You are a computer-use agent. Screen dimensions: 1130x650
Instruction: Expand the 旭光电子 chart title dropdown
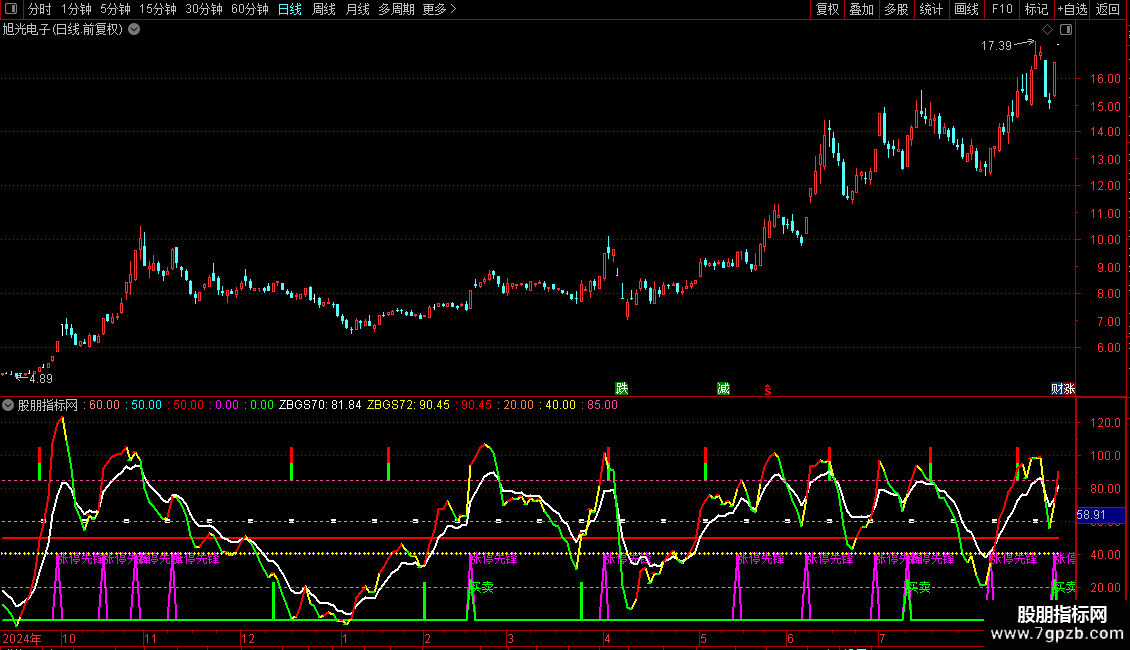[x=134, y=30]
